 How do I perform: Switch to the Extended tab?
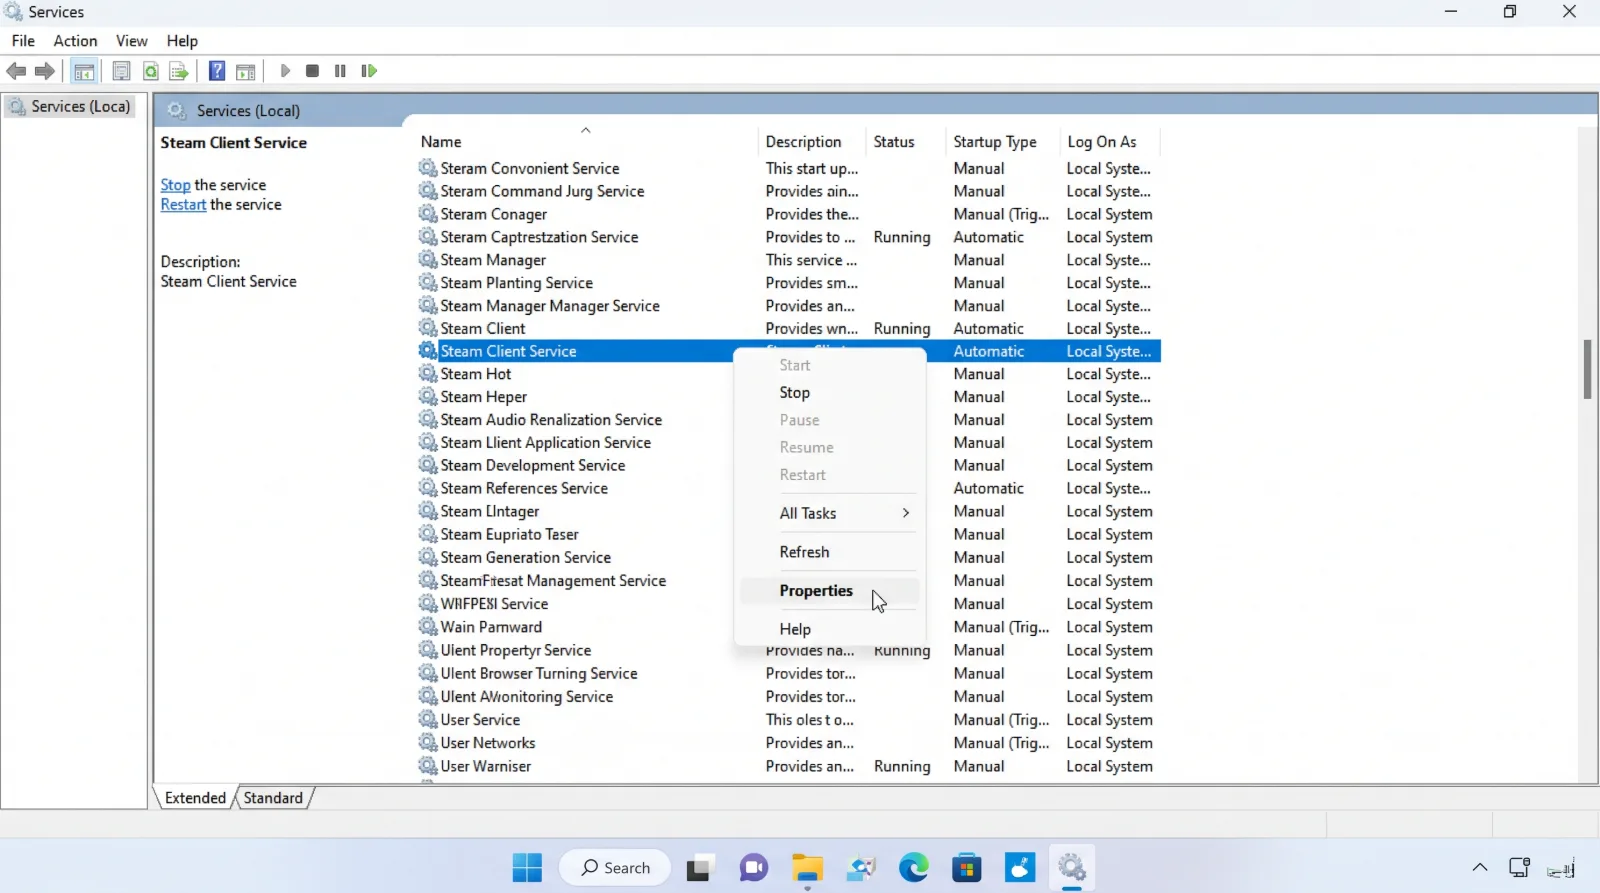195,798
